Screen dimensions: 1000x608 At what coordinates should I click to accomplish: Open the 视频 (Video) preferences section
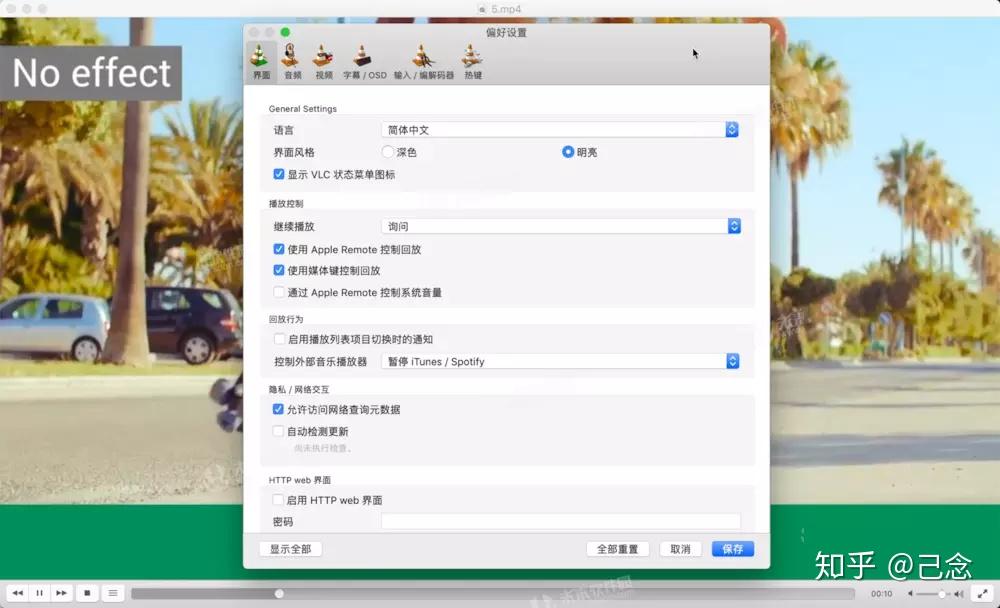click(323, 60)
